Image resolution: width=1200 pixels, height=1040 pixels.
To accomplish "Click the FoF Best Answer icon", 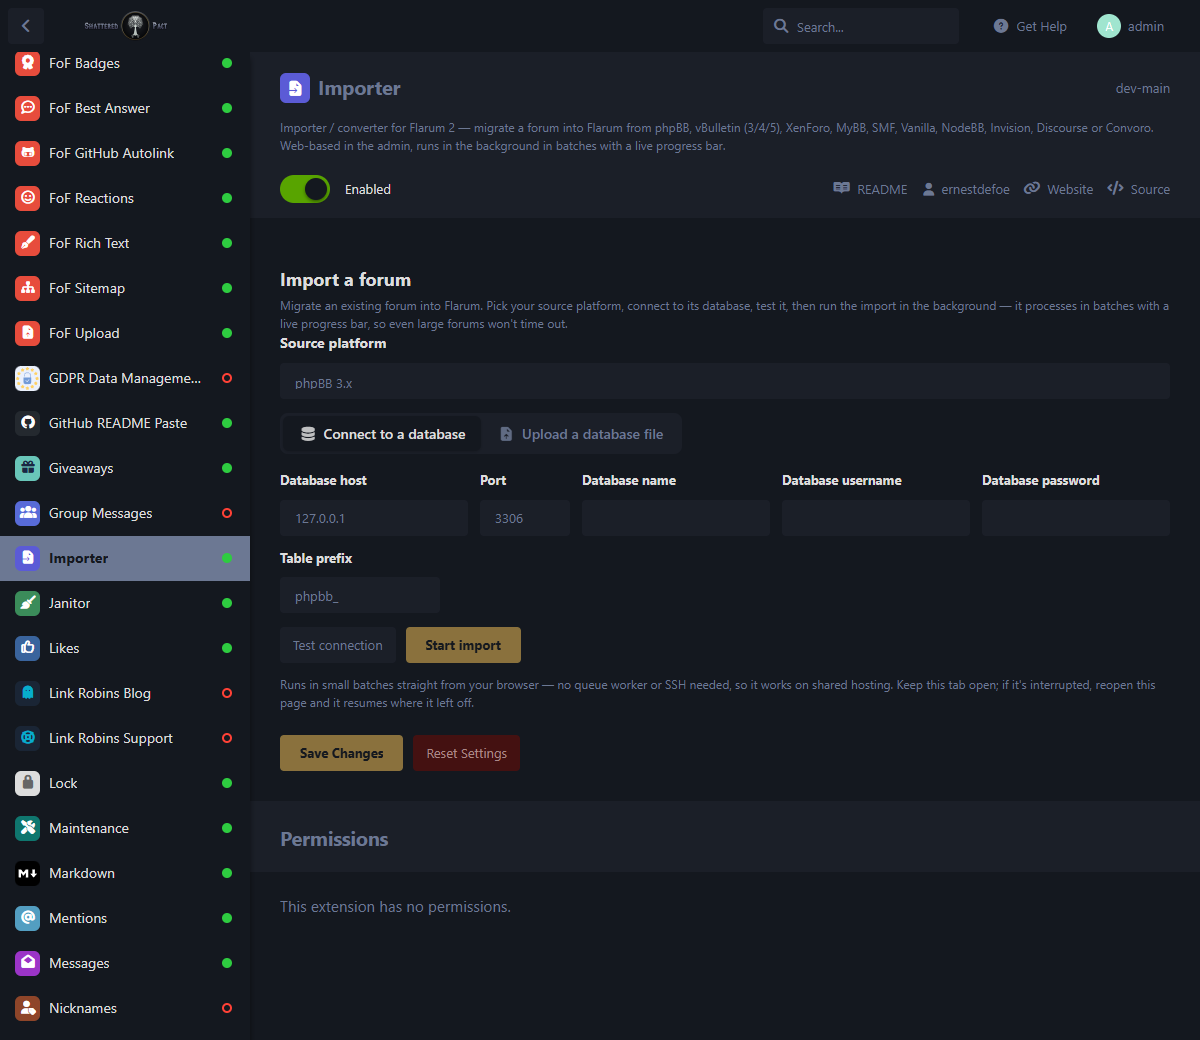I will 28,108.
